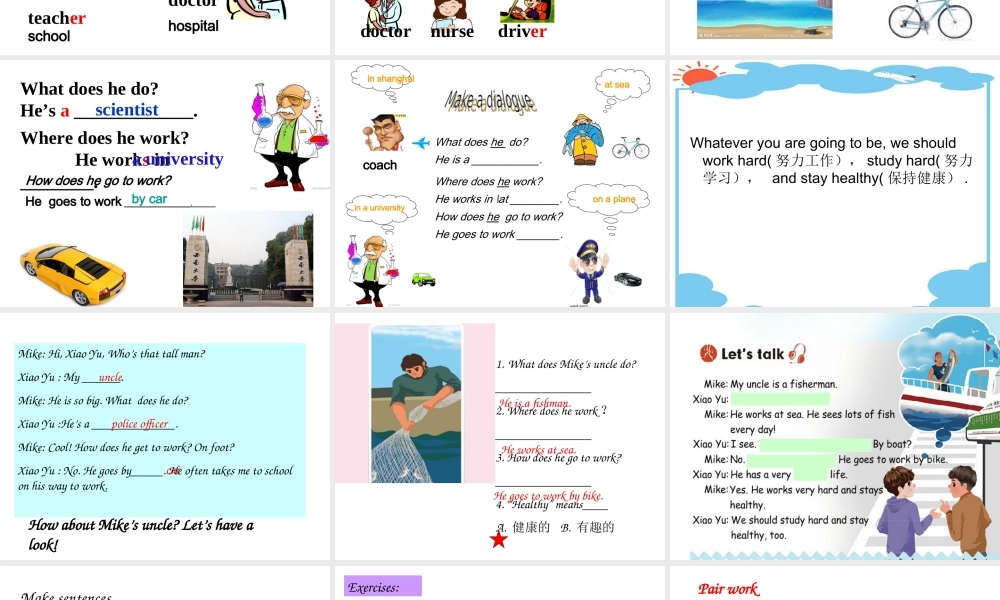Click the word 'driver'
This screenshot has height=600, width=1000.
tap(522, 31)
